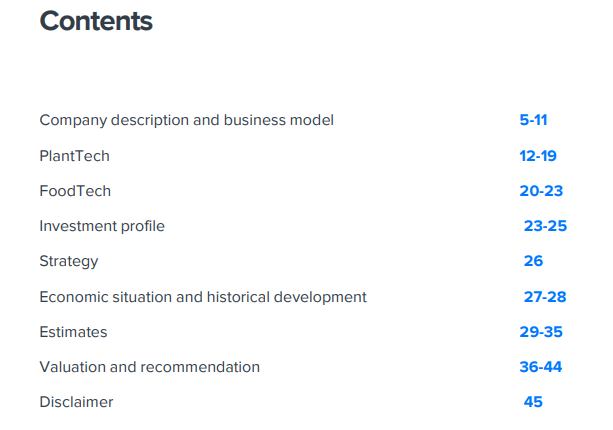Go to page range 12-19
Image resolution: width=613 pixels, height=430 pixels.
(537, 156)
